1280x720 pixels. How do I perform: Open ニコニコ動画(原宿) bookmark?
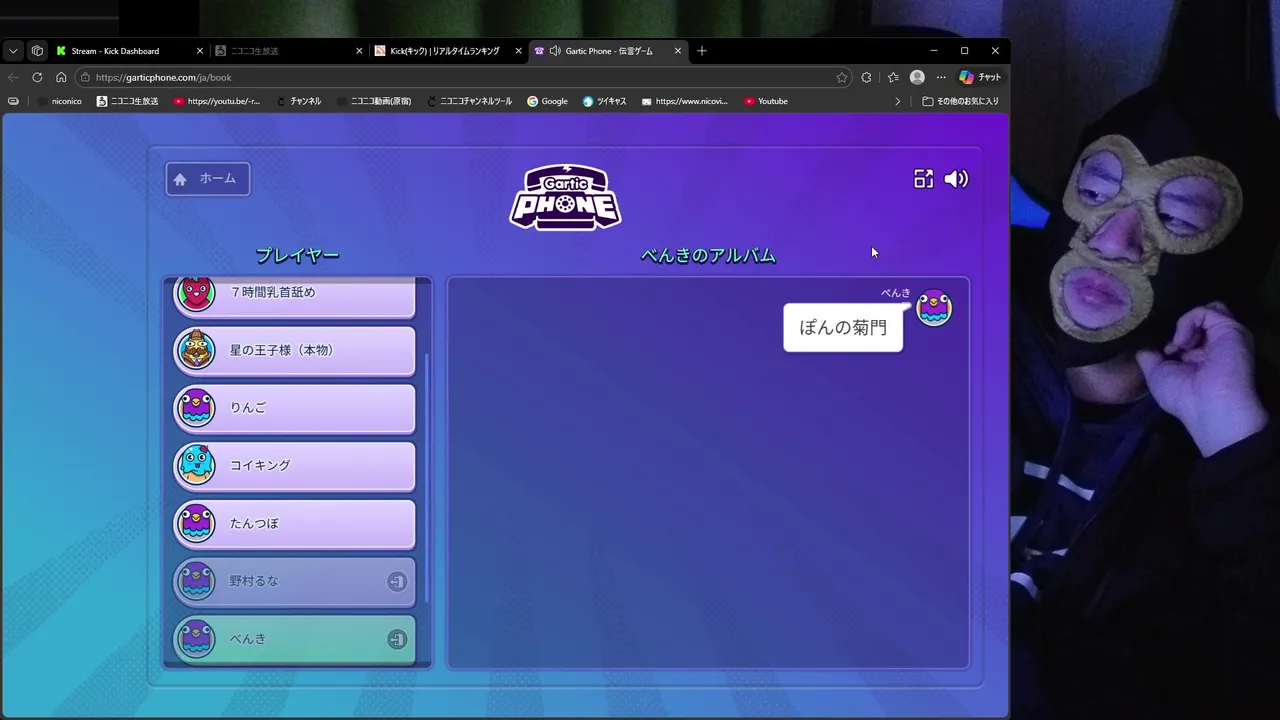(375, 101)
